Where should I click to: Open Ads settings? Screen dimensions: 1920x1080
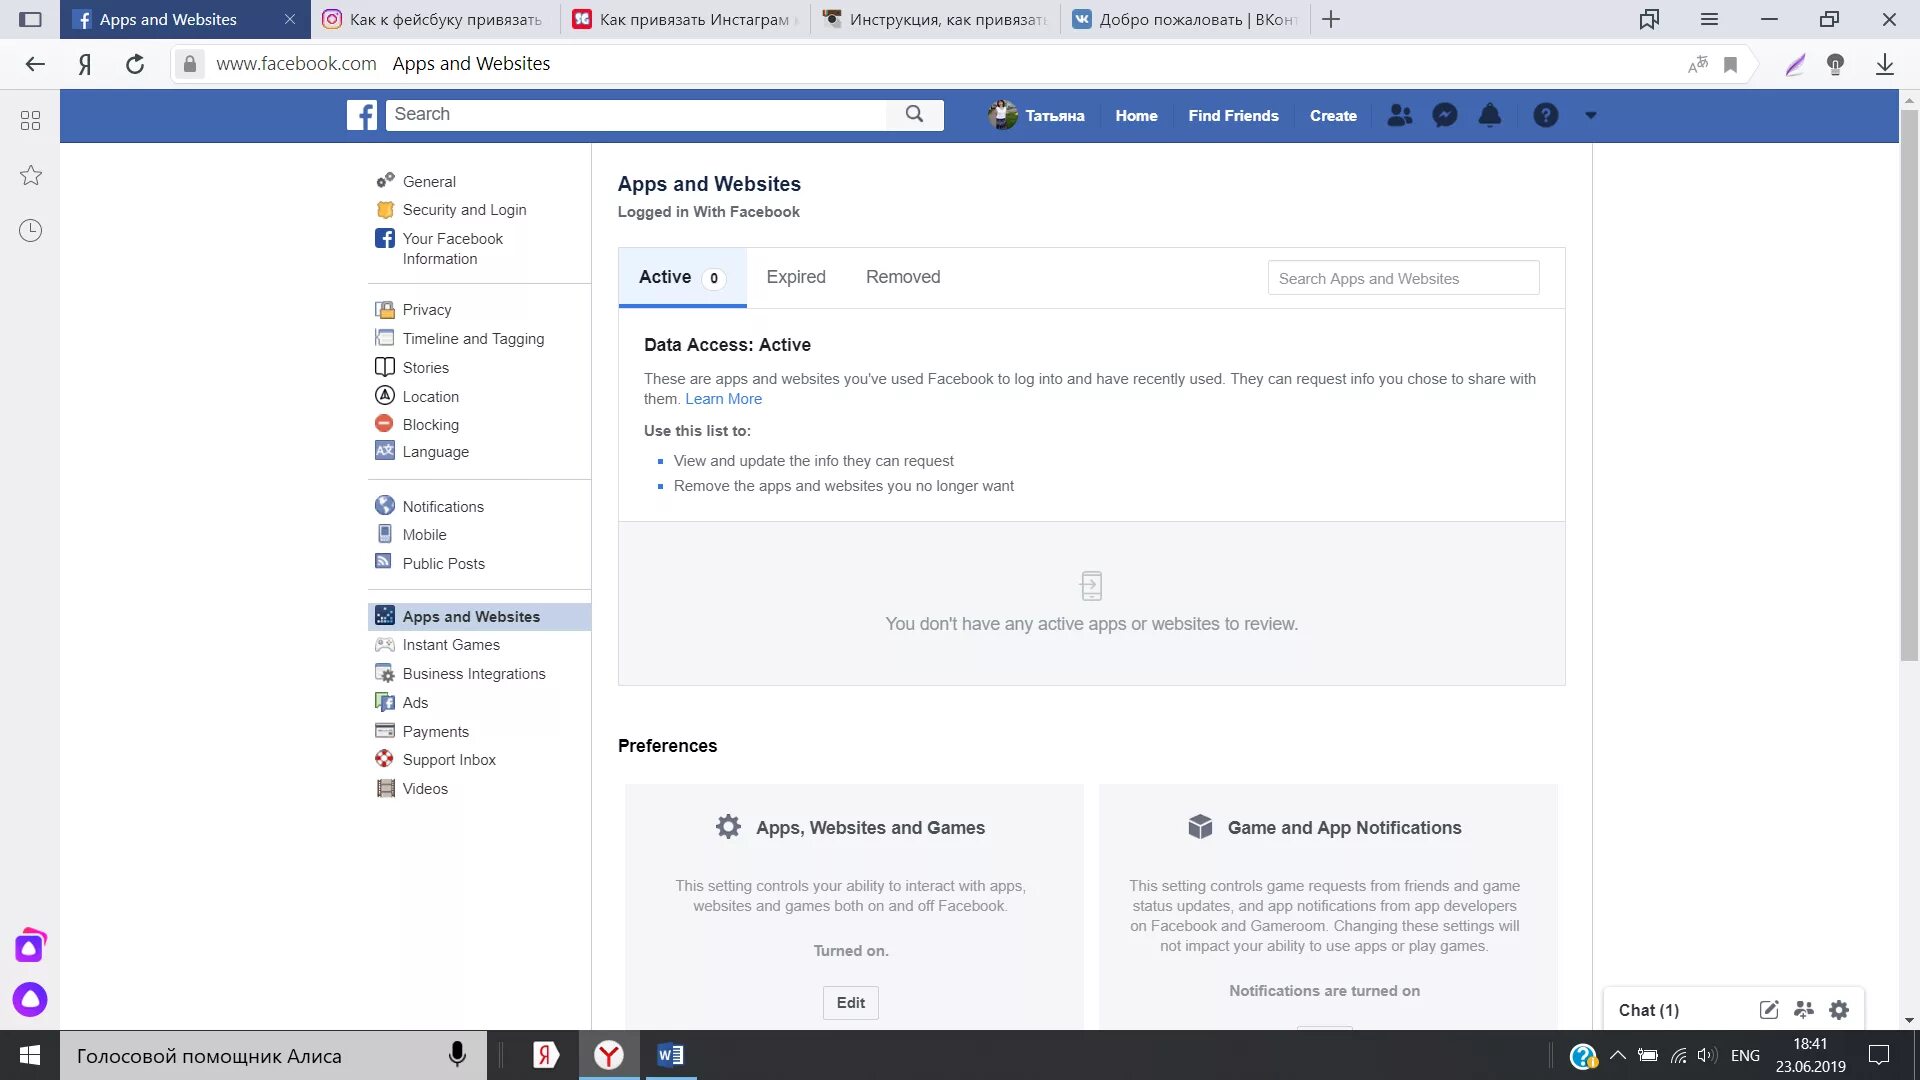(x=415, y=703)
